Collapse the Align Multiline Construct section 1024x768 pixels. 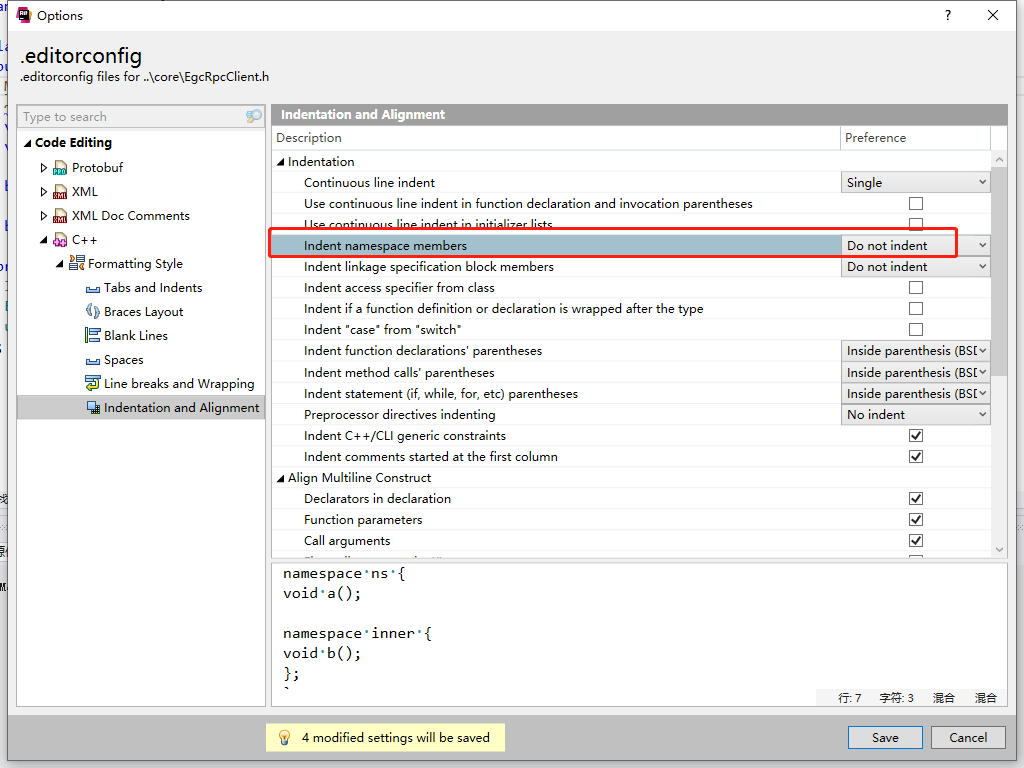coord(280,477)
